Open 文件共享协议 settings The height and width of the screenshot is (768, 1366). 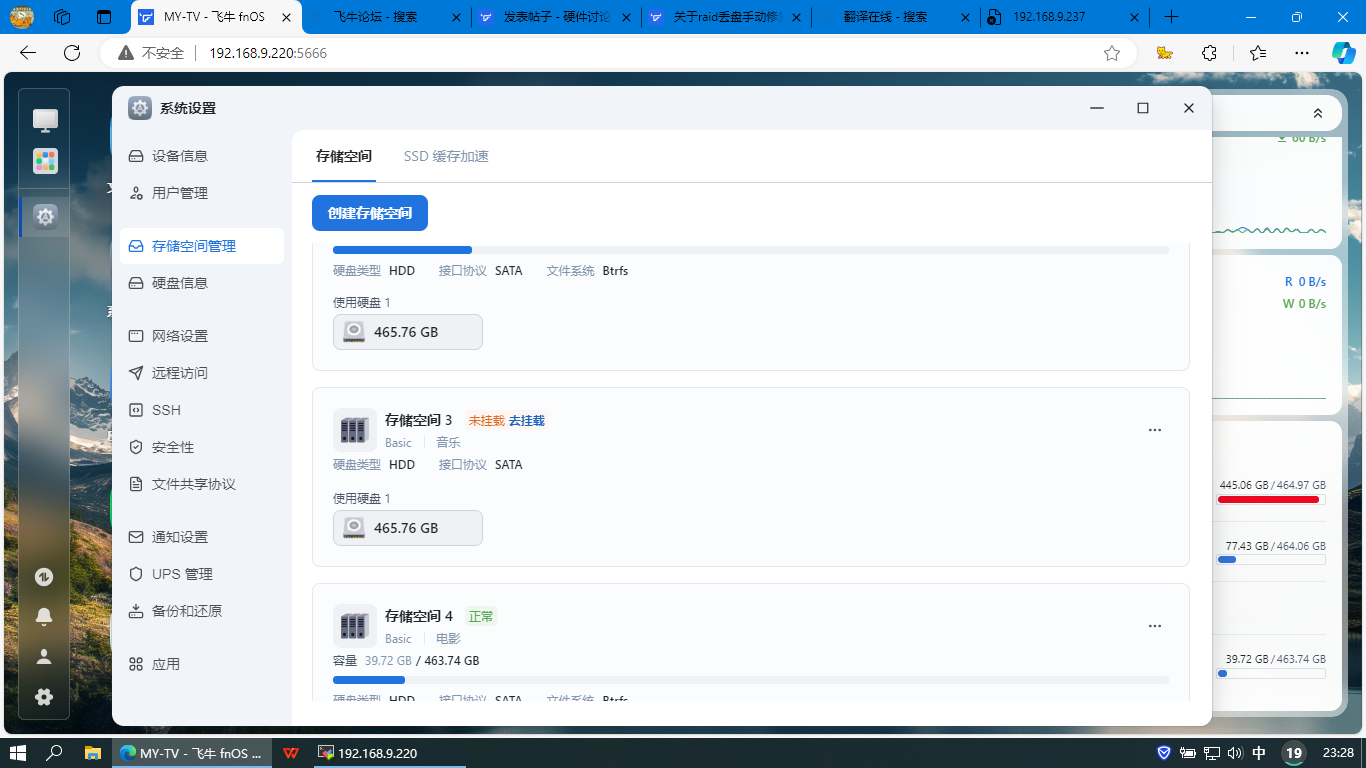202,484
